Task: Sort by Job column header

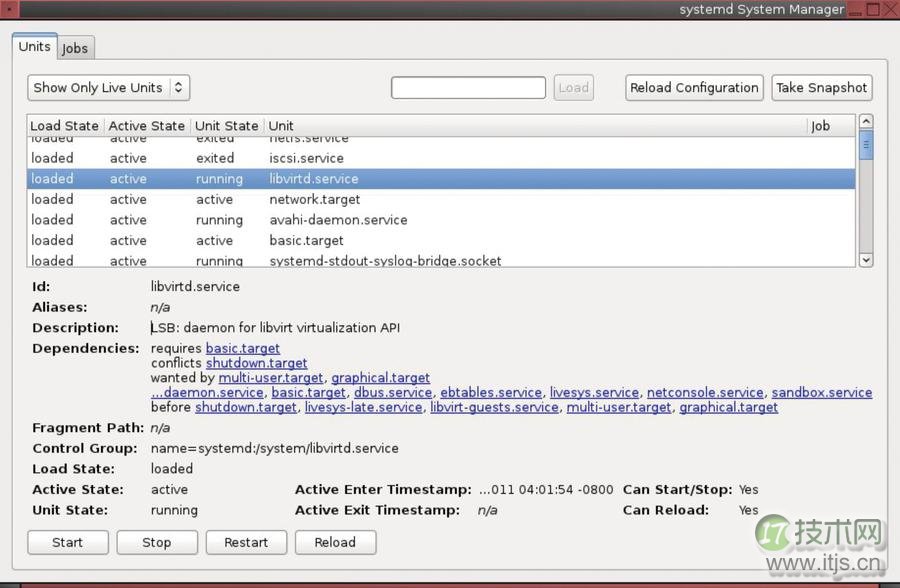Action: 831,126
